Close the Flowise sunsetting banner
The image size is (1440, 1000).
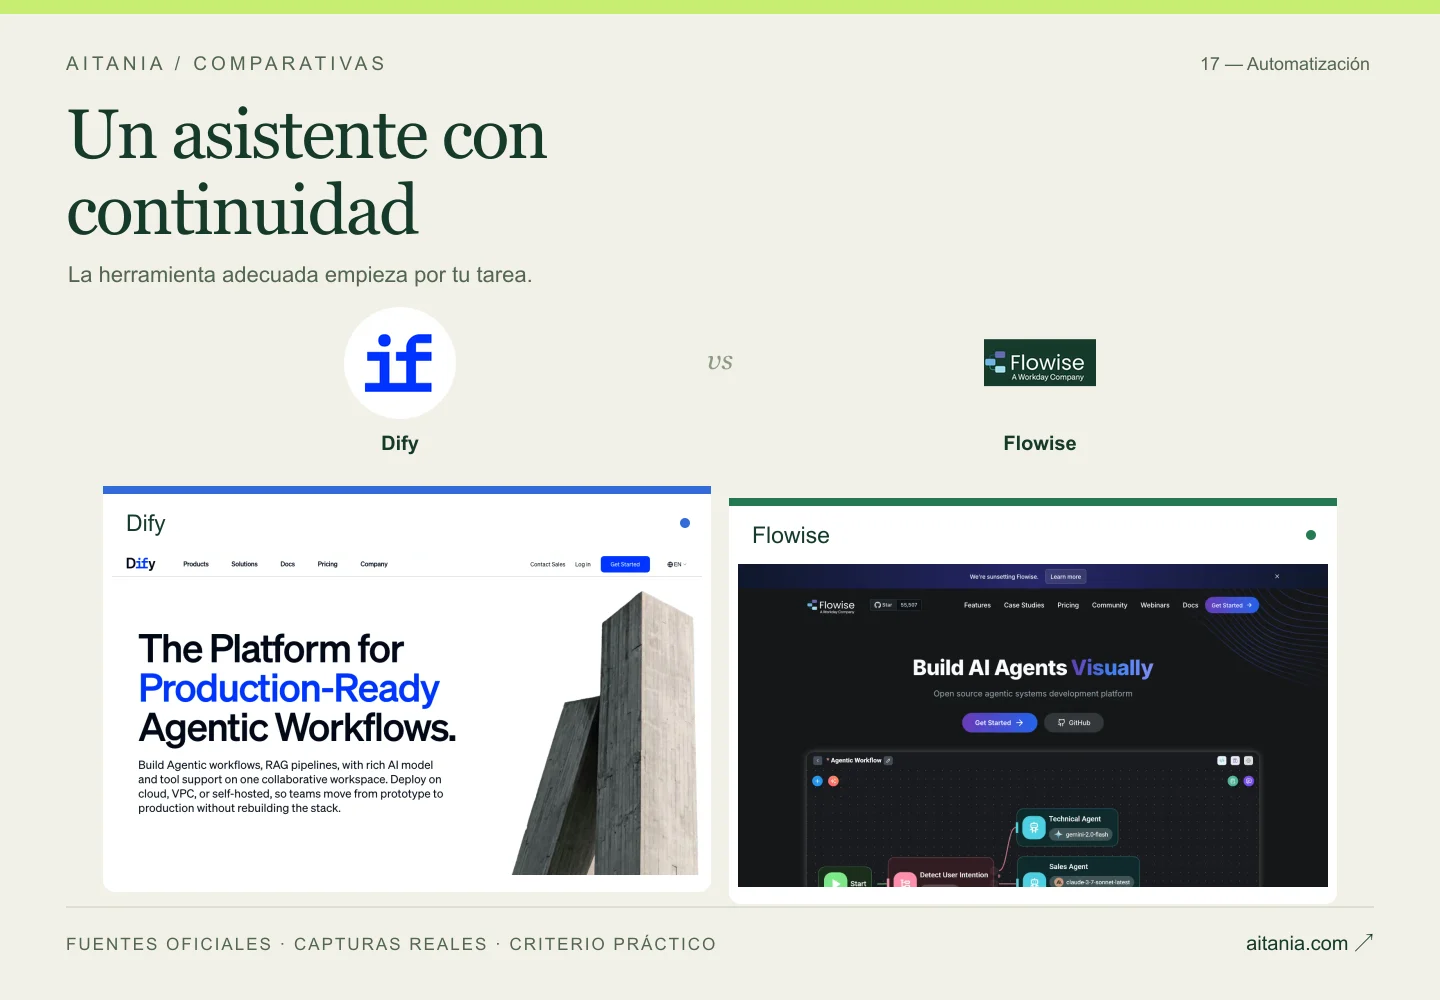click(1277, 577)
